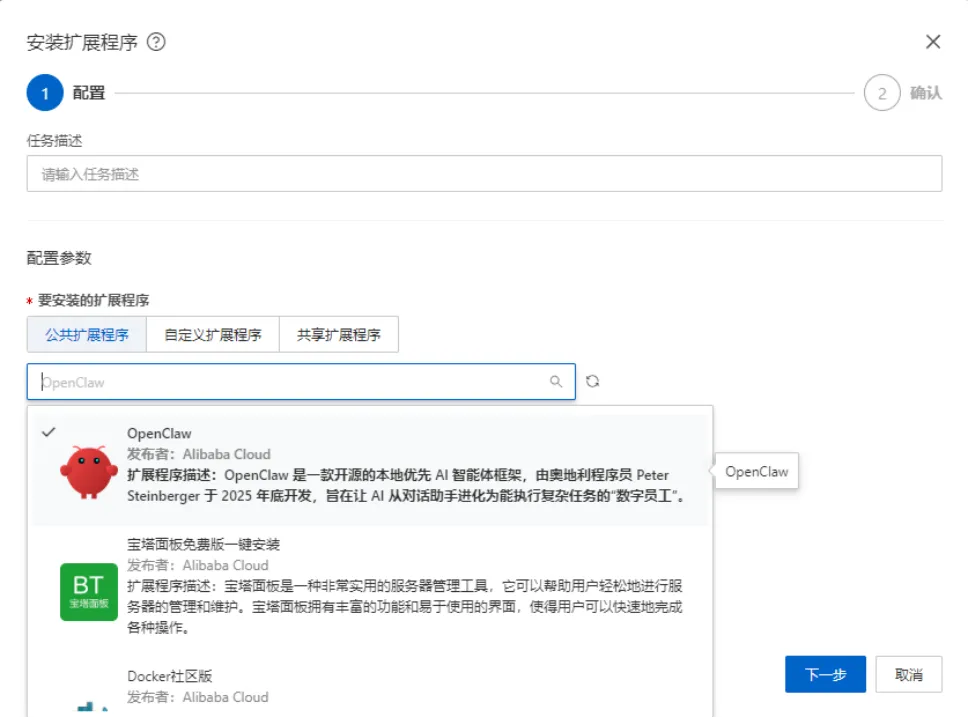Click the OpenClaw extension search box
The height and width of the screenshot is (718, 969).
(301, 382)
